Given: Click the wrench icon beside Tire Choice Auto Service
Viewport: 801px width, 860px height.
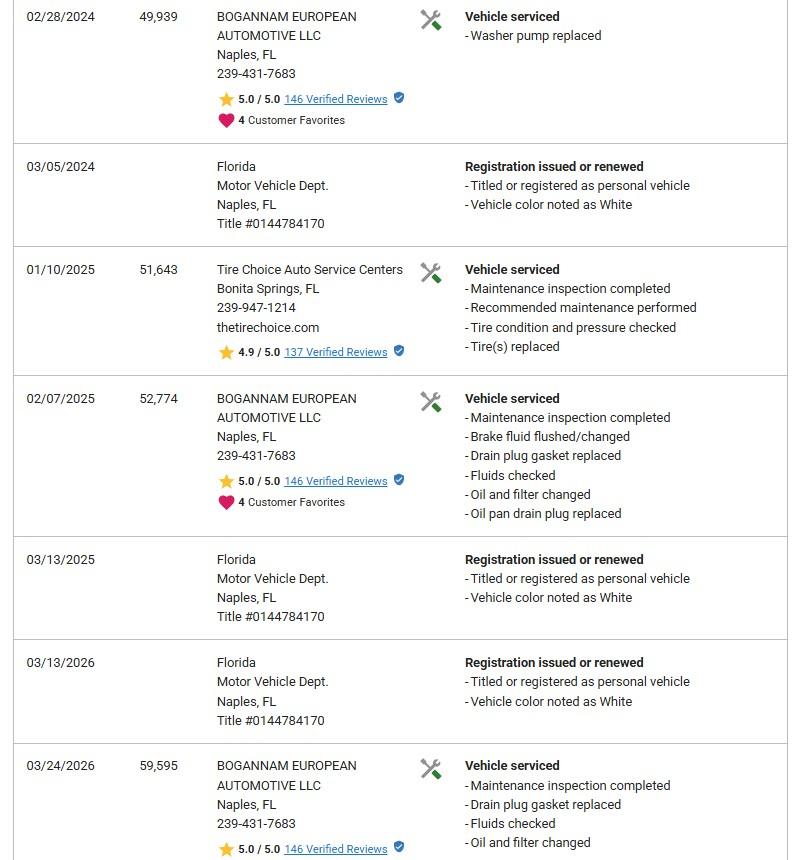Looking at the screenshot, I should tap(431, 273).
